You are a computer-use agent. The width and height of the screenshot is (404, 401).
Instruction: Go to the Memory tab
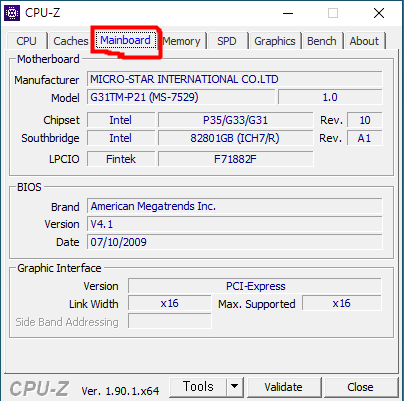[182, 41]
